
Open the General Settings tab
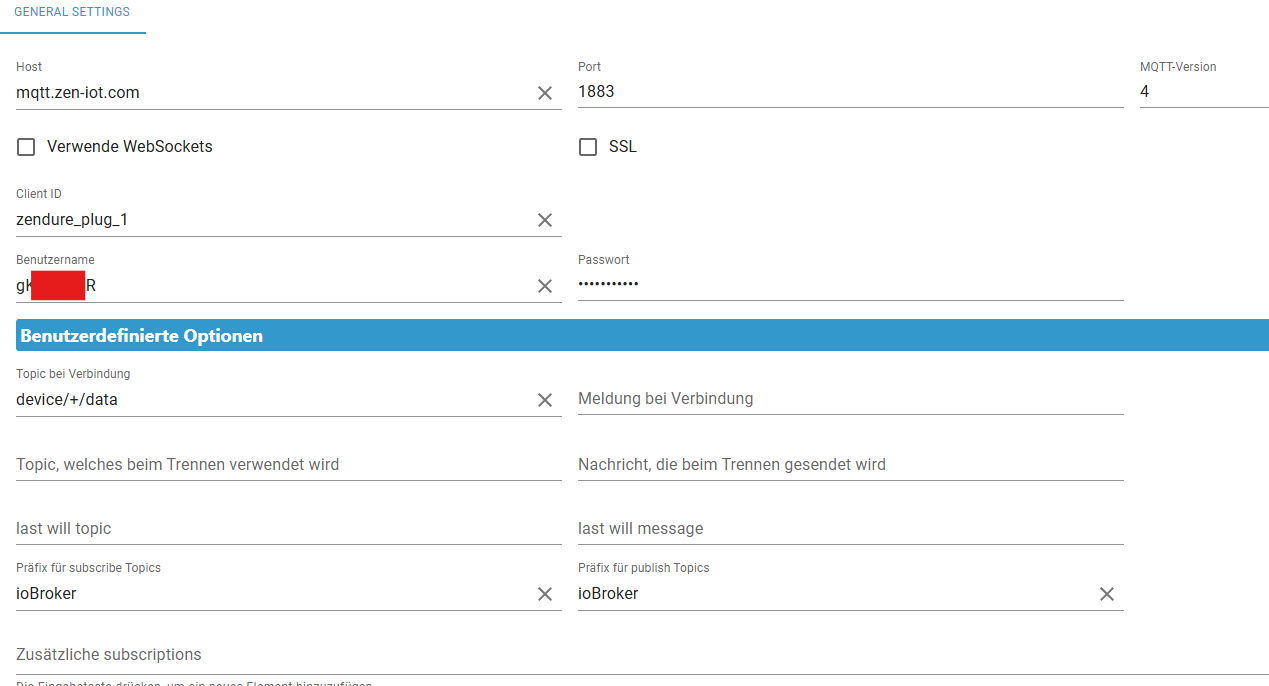coord(72,12)
